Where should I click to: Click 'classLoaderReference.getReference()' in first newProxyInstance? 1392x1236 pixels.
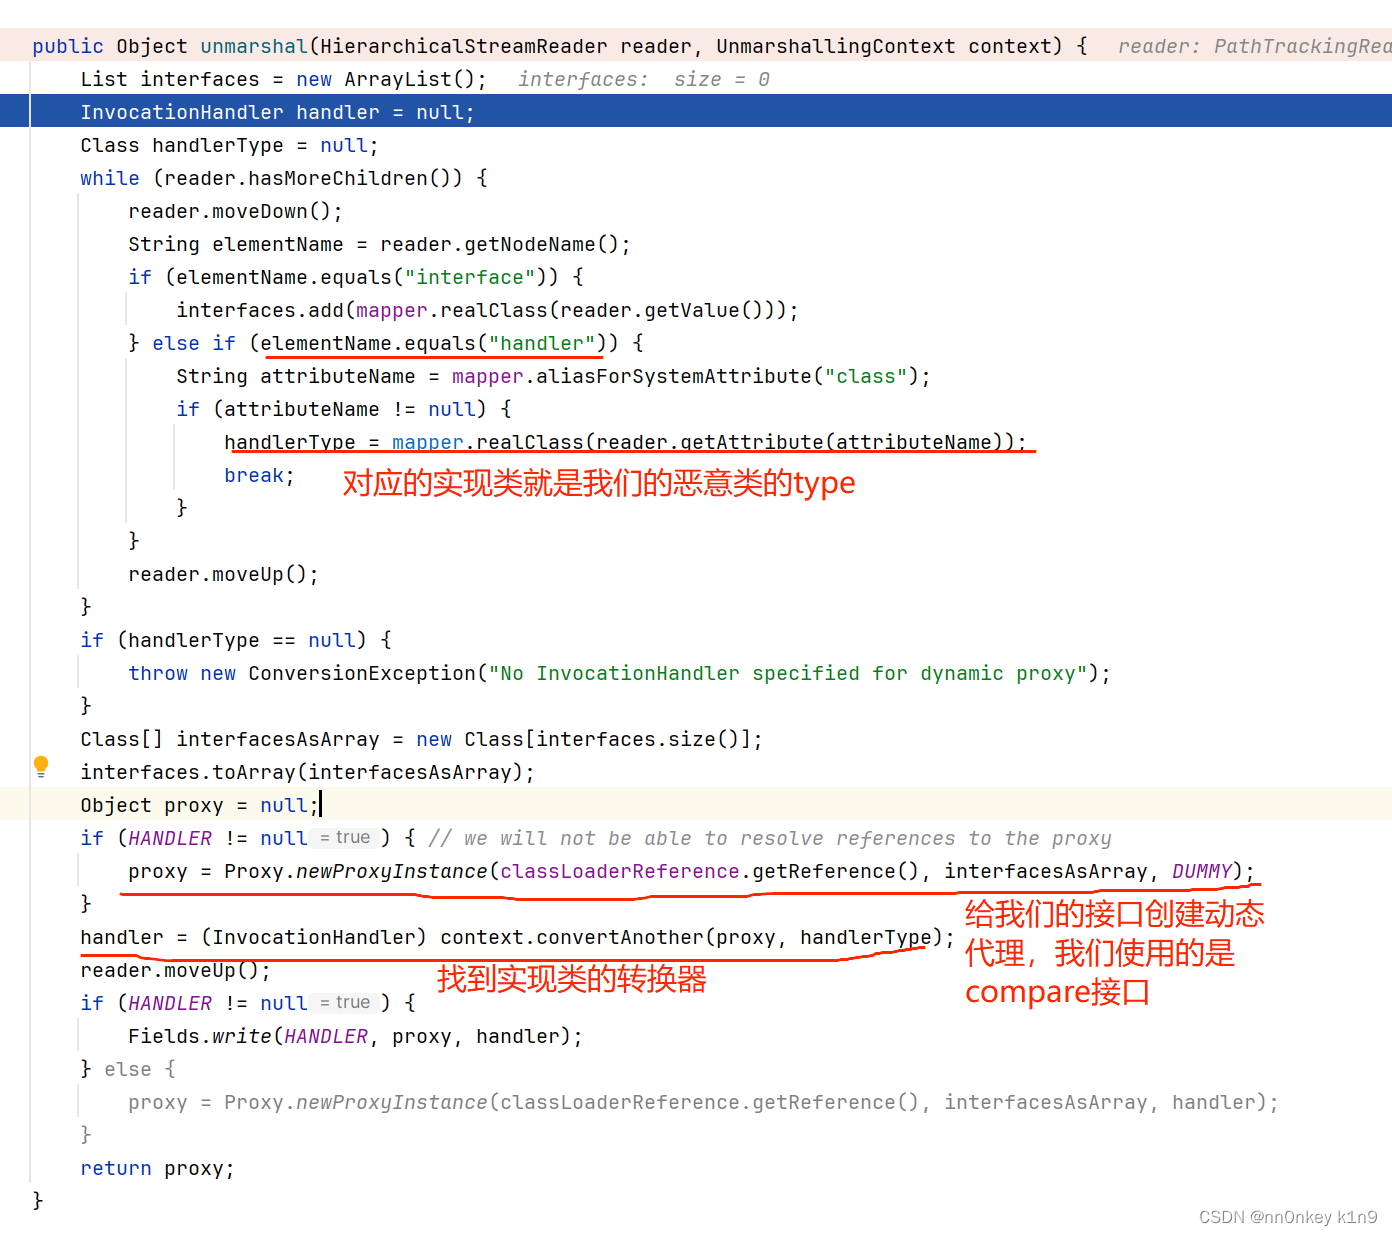[x=709, y=871]
